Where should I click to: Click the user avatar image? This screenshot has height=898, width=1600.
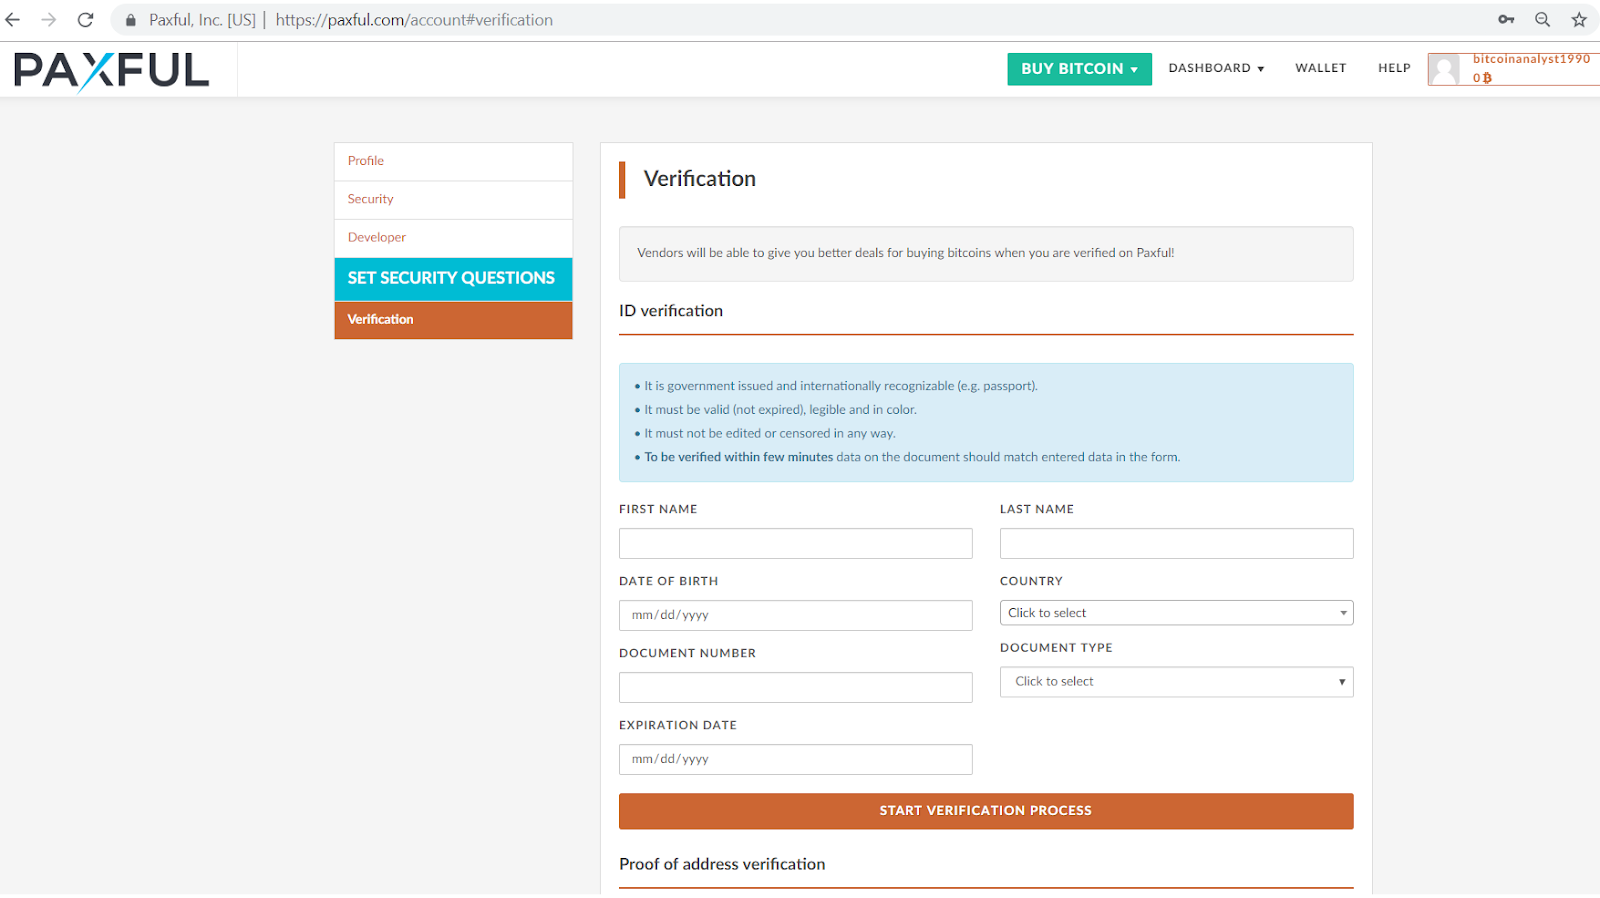pyautogui.click(x=1444, y=69)
